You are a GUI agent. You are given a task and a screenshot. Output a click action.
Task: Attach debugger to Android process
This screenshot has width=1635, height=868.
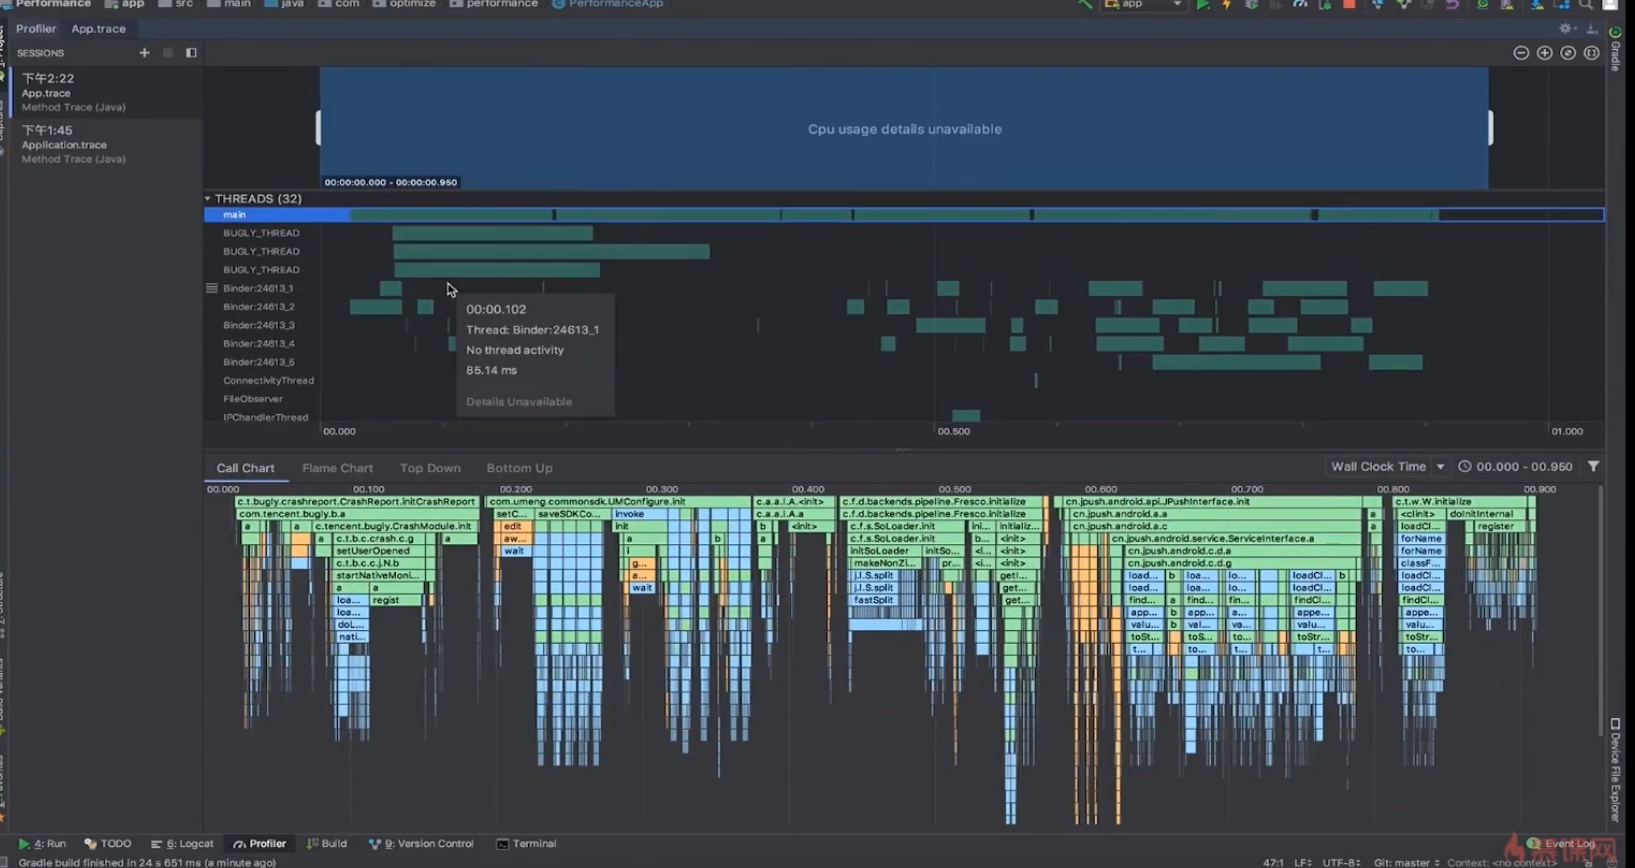click(1324, 5)
